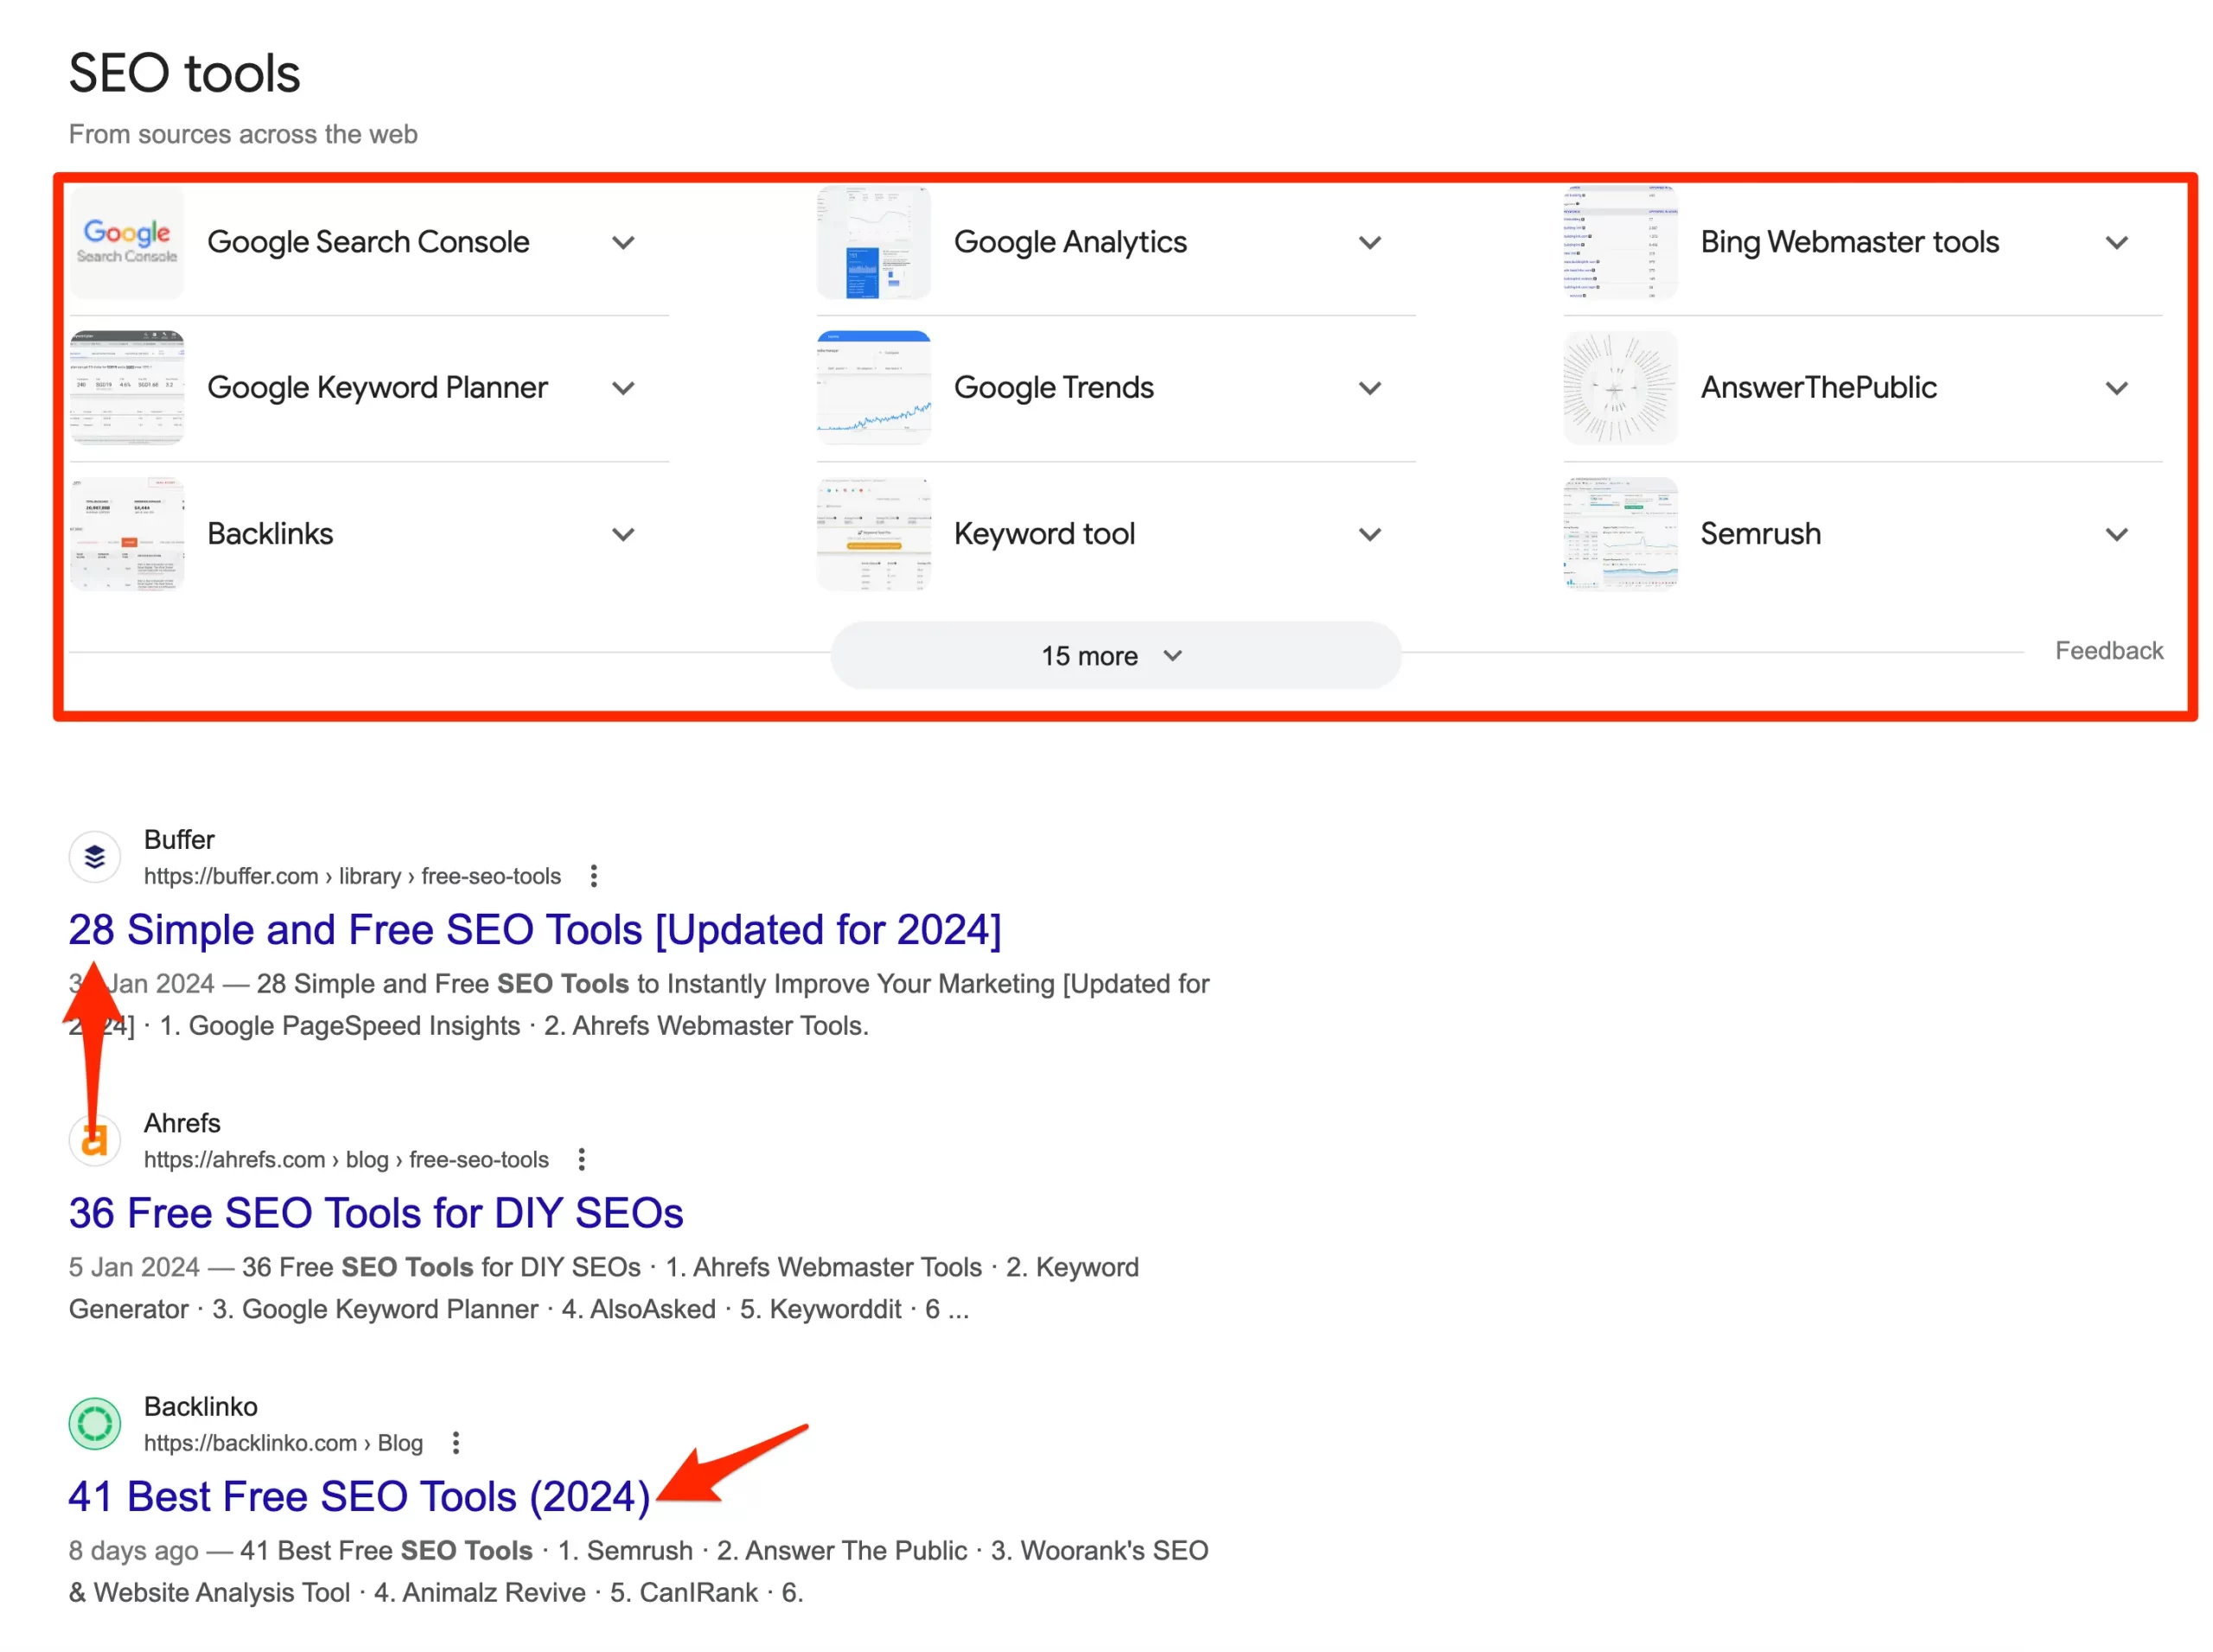Expand the Bing Webmaster tools chevron

2115,242
